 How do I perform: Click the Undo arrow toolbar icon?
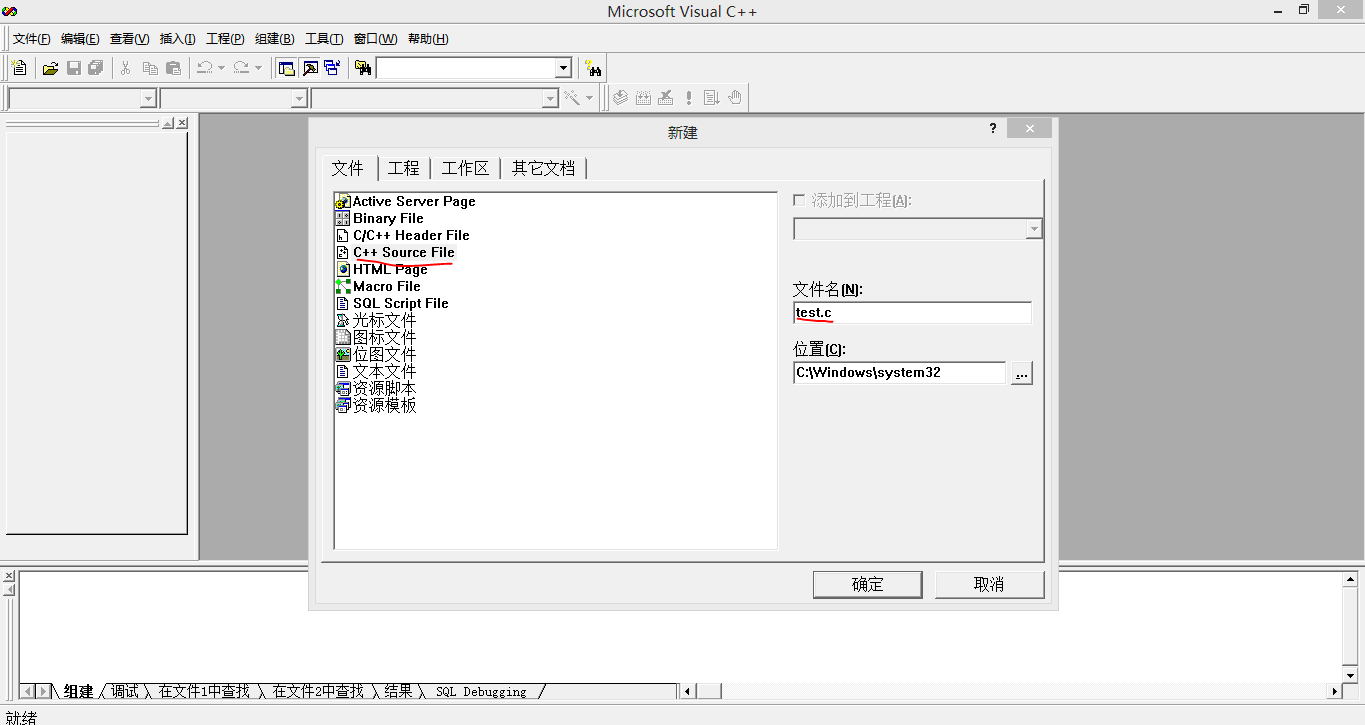(204, 68)
